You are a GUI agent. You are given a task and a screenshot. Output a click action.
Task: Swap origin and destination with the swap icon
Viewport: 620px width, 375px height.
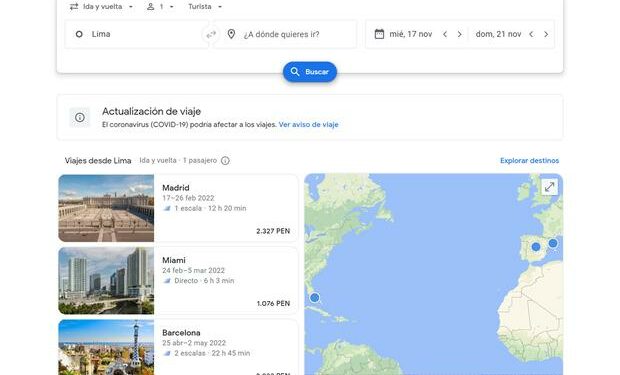[x=211, y=34]
